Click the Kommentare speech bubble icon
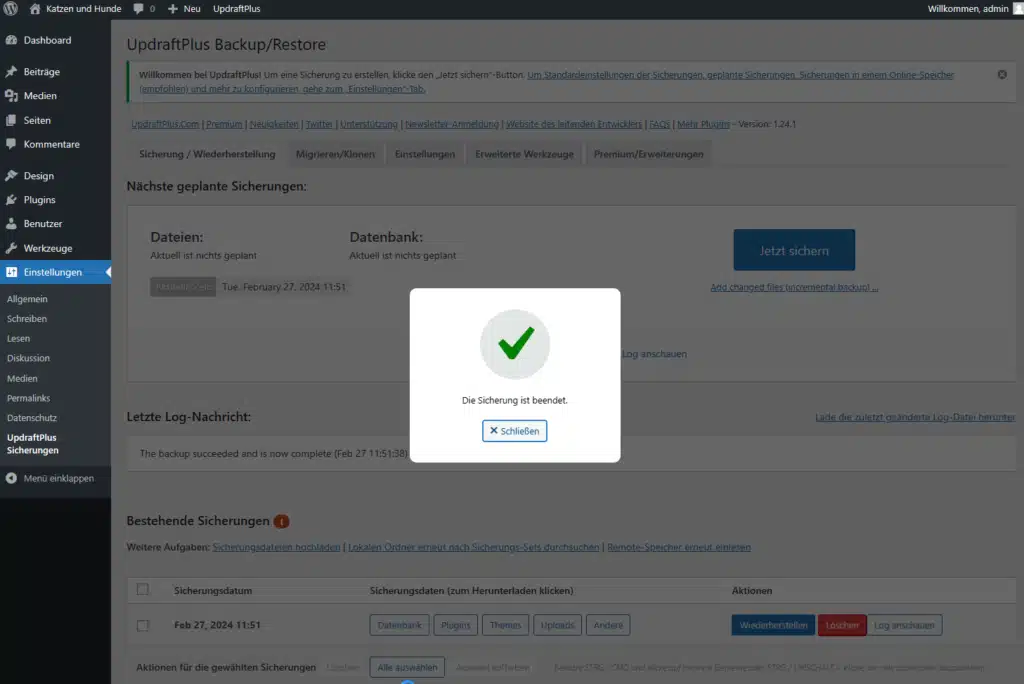 (x=11, y=144)
